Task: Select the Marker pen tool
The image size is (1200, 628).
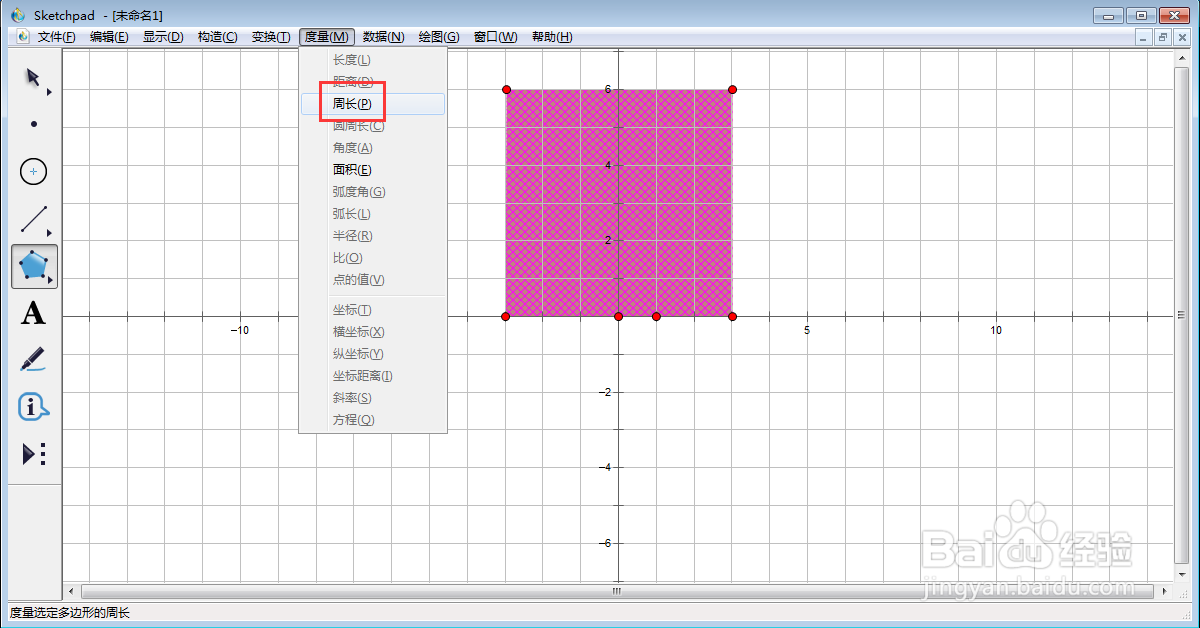Action: (x=33, y=358)
